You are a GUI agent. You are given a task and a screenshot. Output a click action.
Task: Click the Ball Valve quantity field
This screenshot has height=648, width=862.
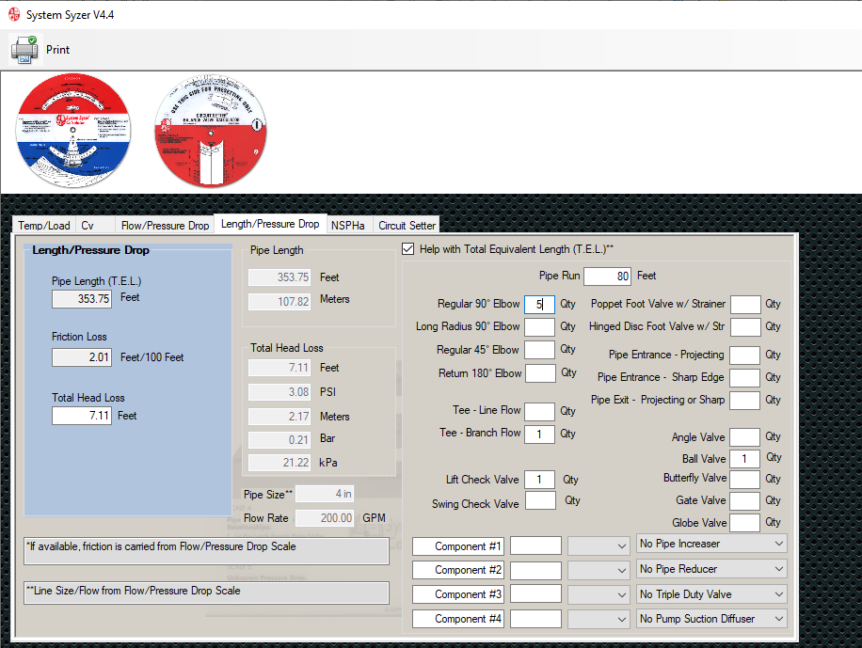pyautogui.click(x=744, y=458)
